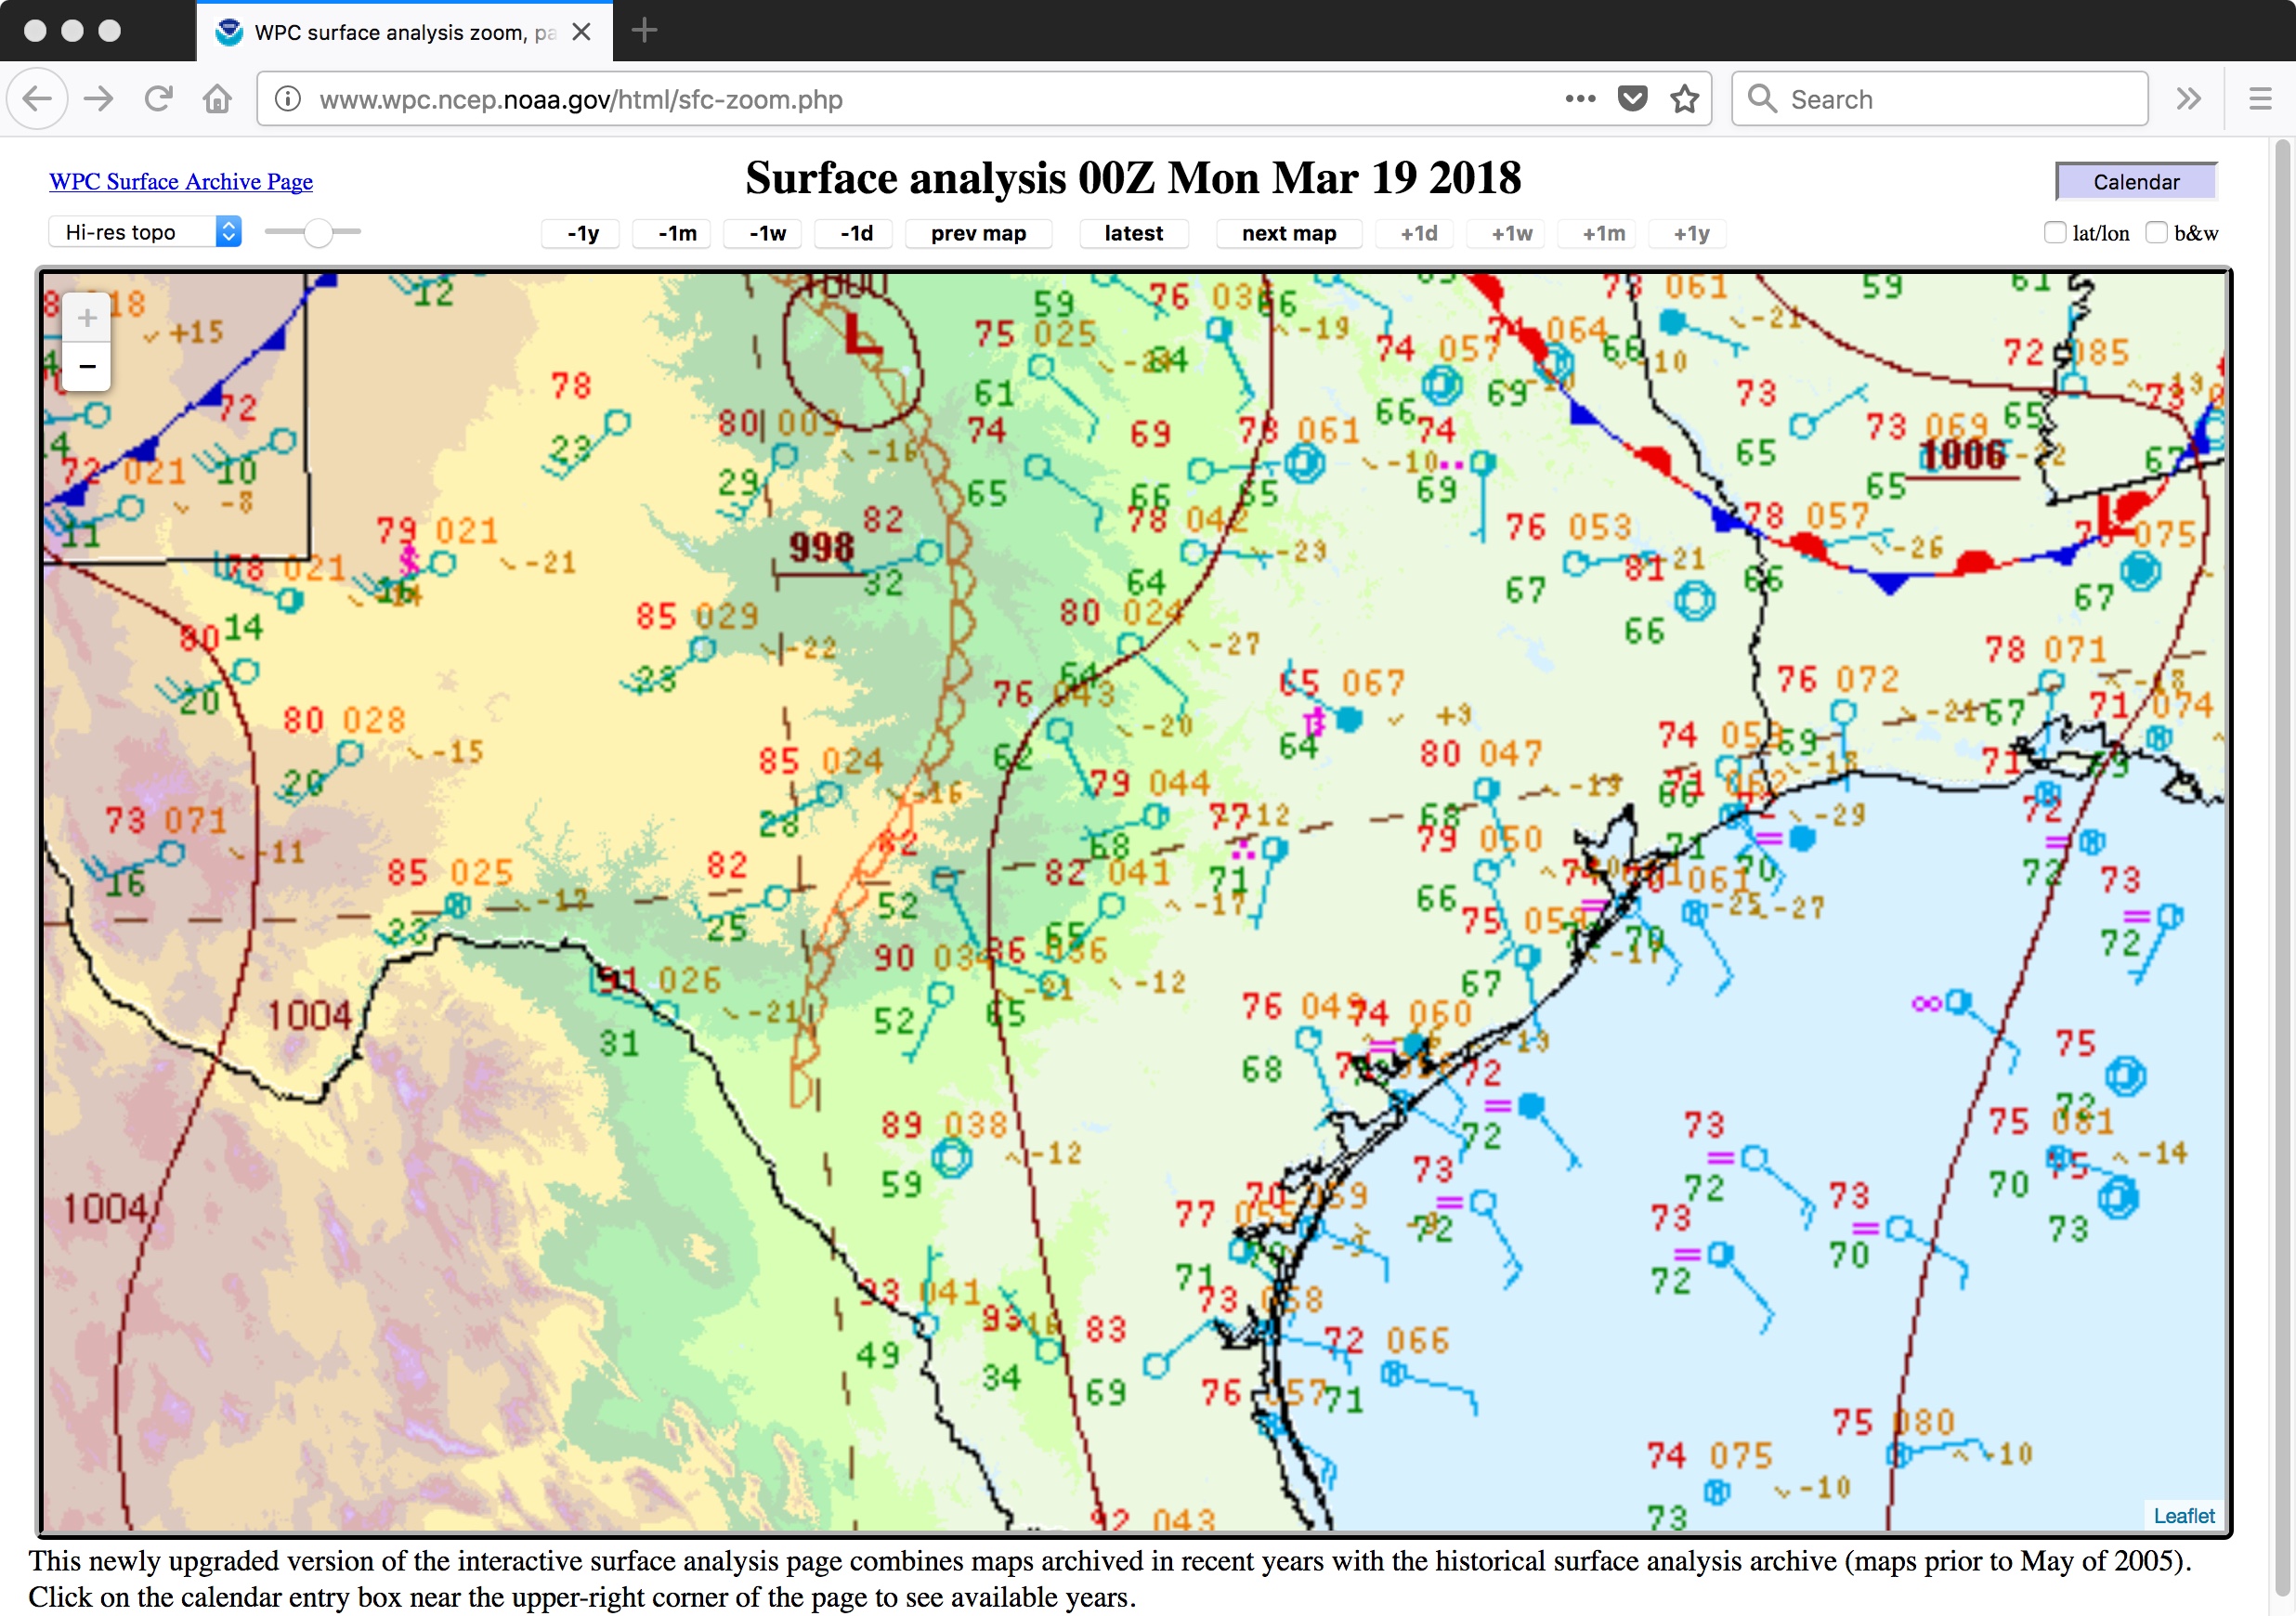The height and width of the screenshot is (1616, 2296).
Task: Open the Firefox hamburger menu
Action: [2260, 99]
